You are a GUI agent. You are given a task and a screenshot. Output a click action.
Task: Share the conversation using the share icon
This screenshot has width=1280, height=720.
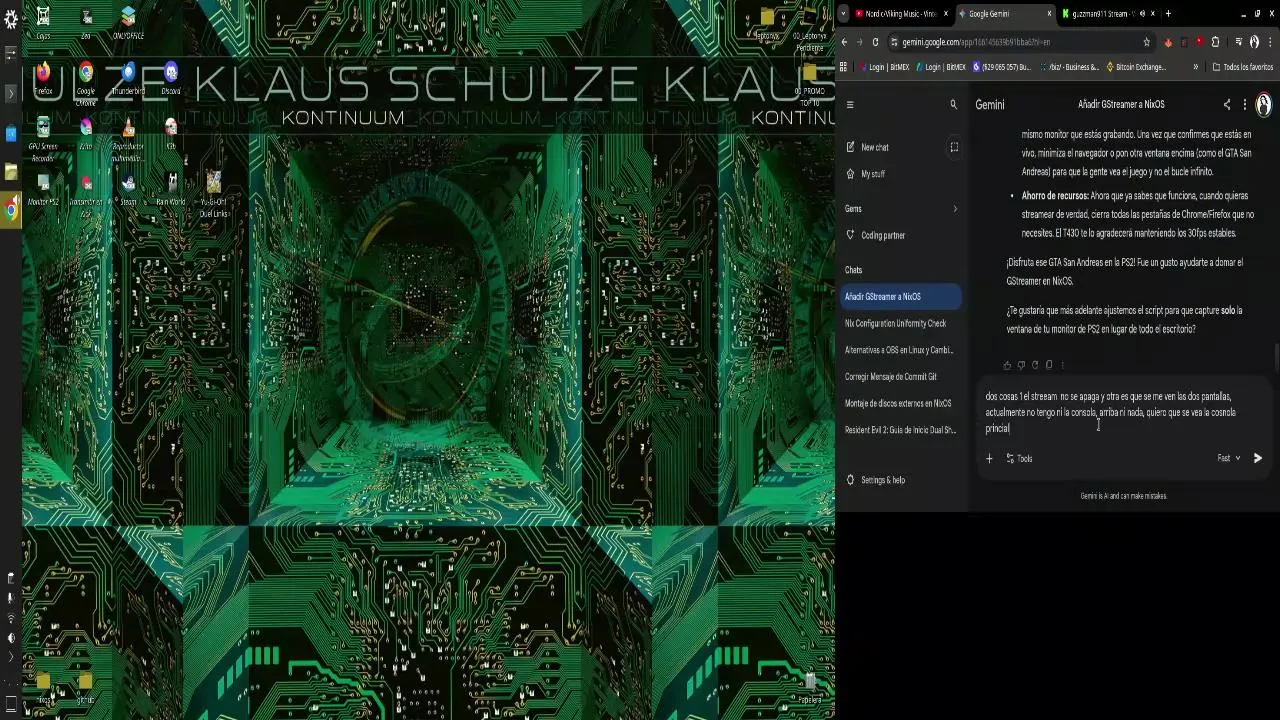pyautogui.click(x=1227, y=104)
